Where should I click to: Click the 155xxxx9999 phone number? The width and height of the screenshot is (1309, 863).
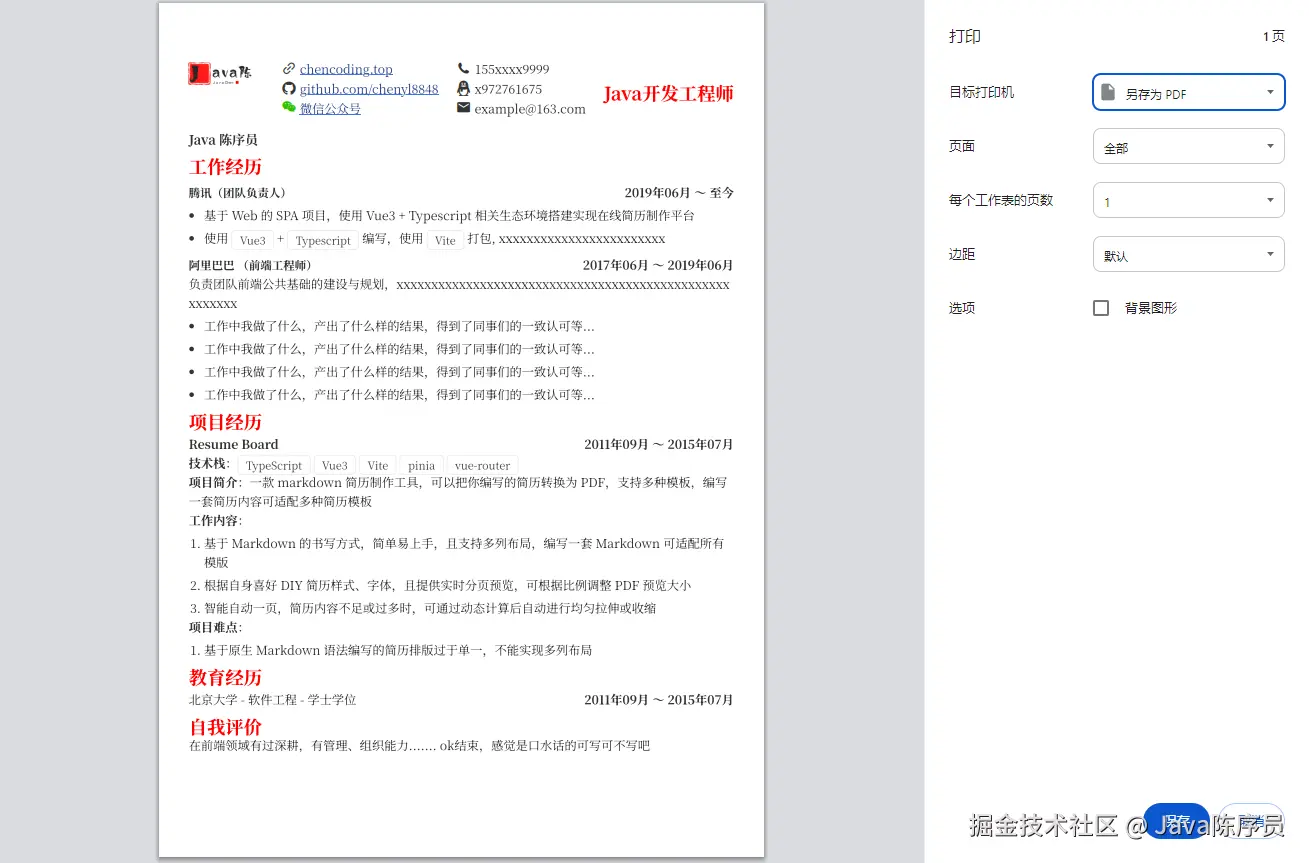click(x=512, y=69)
